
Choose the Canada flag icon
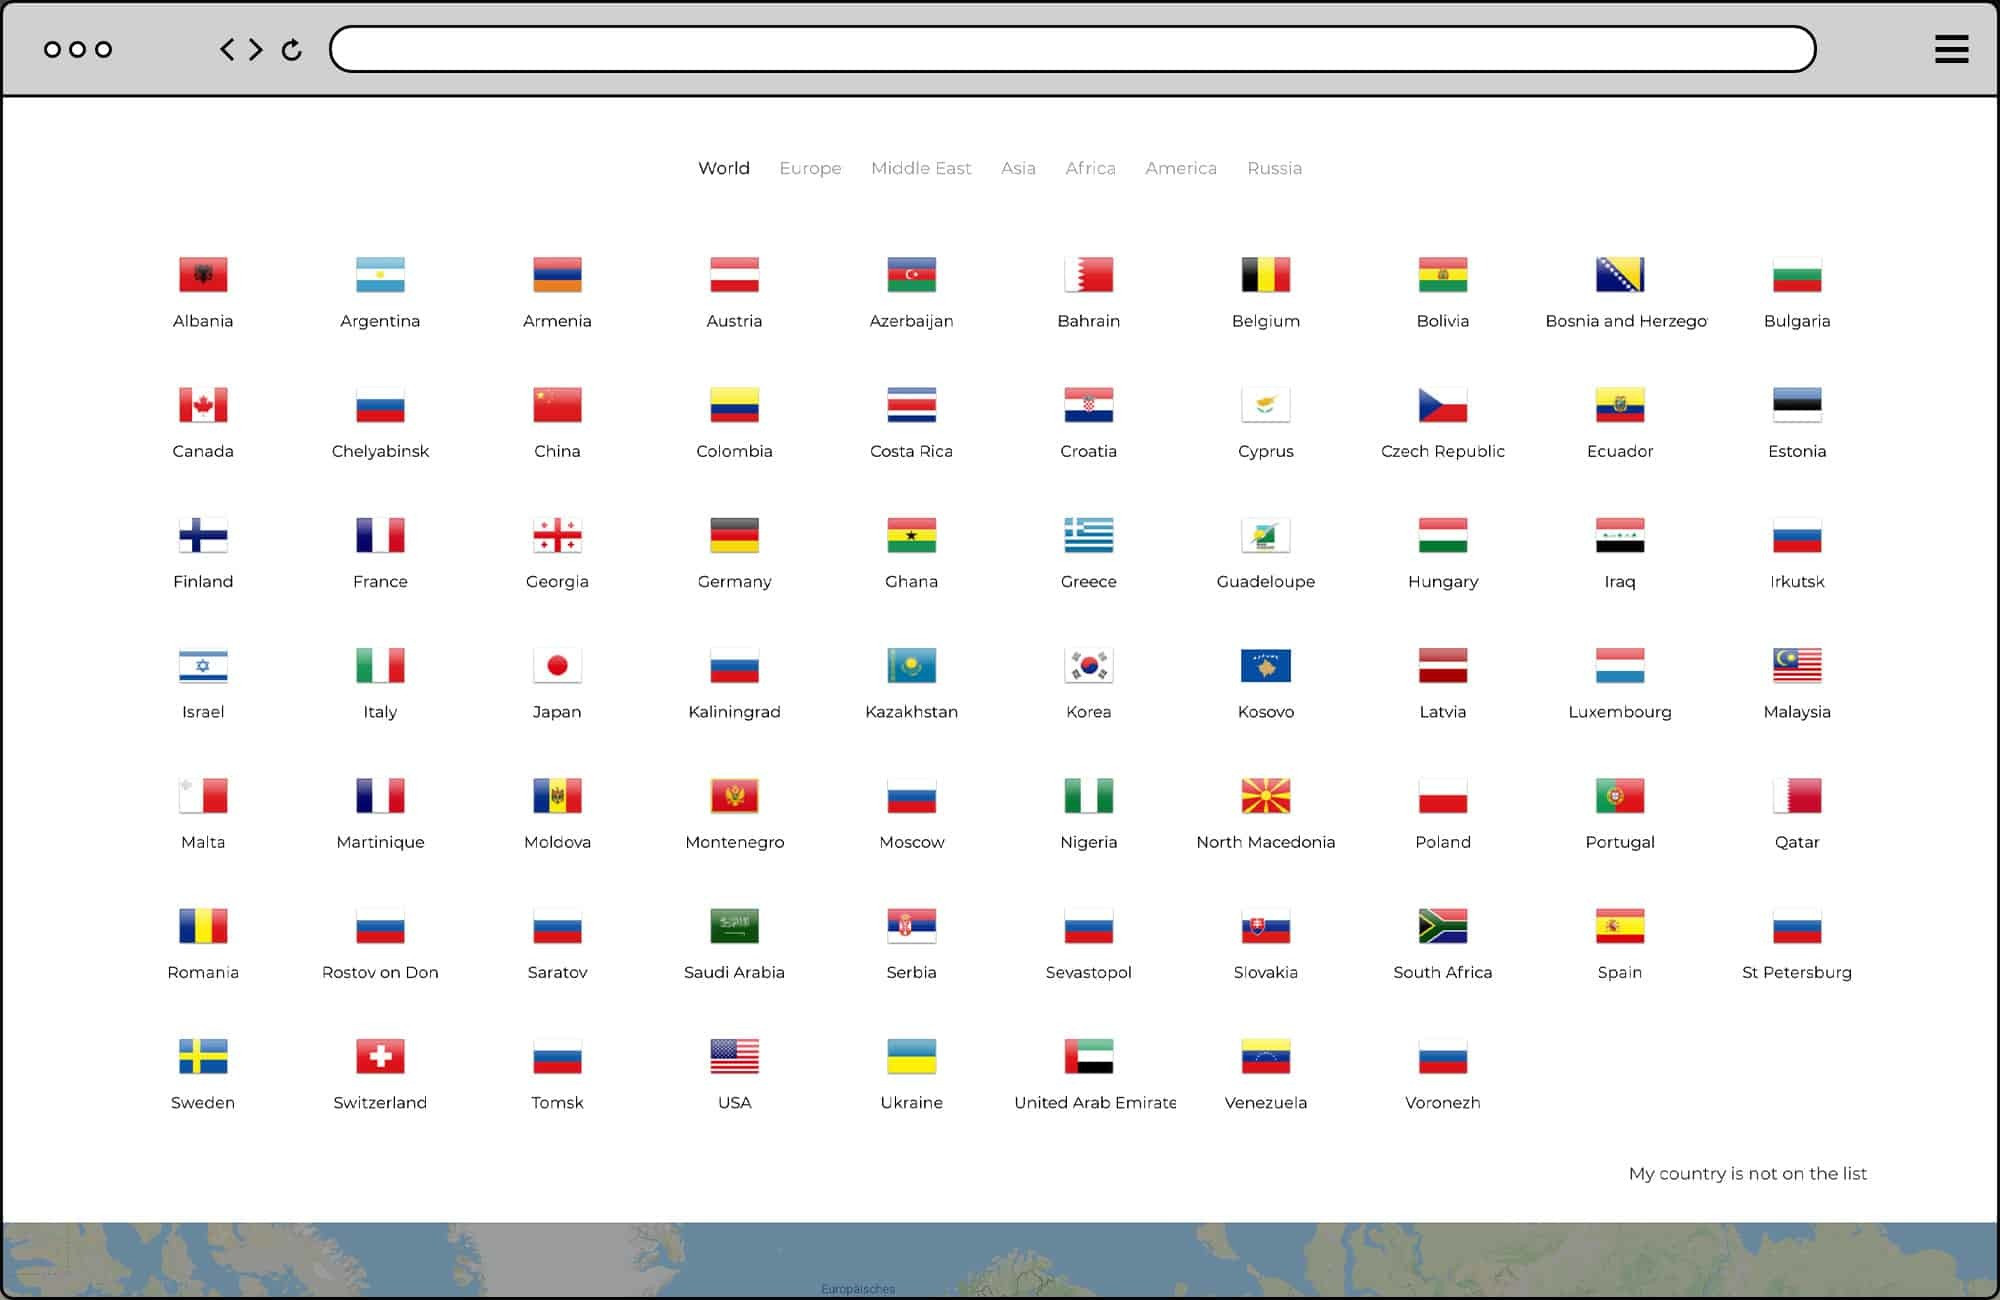pos(203,405)
